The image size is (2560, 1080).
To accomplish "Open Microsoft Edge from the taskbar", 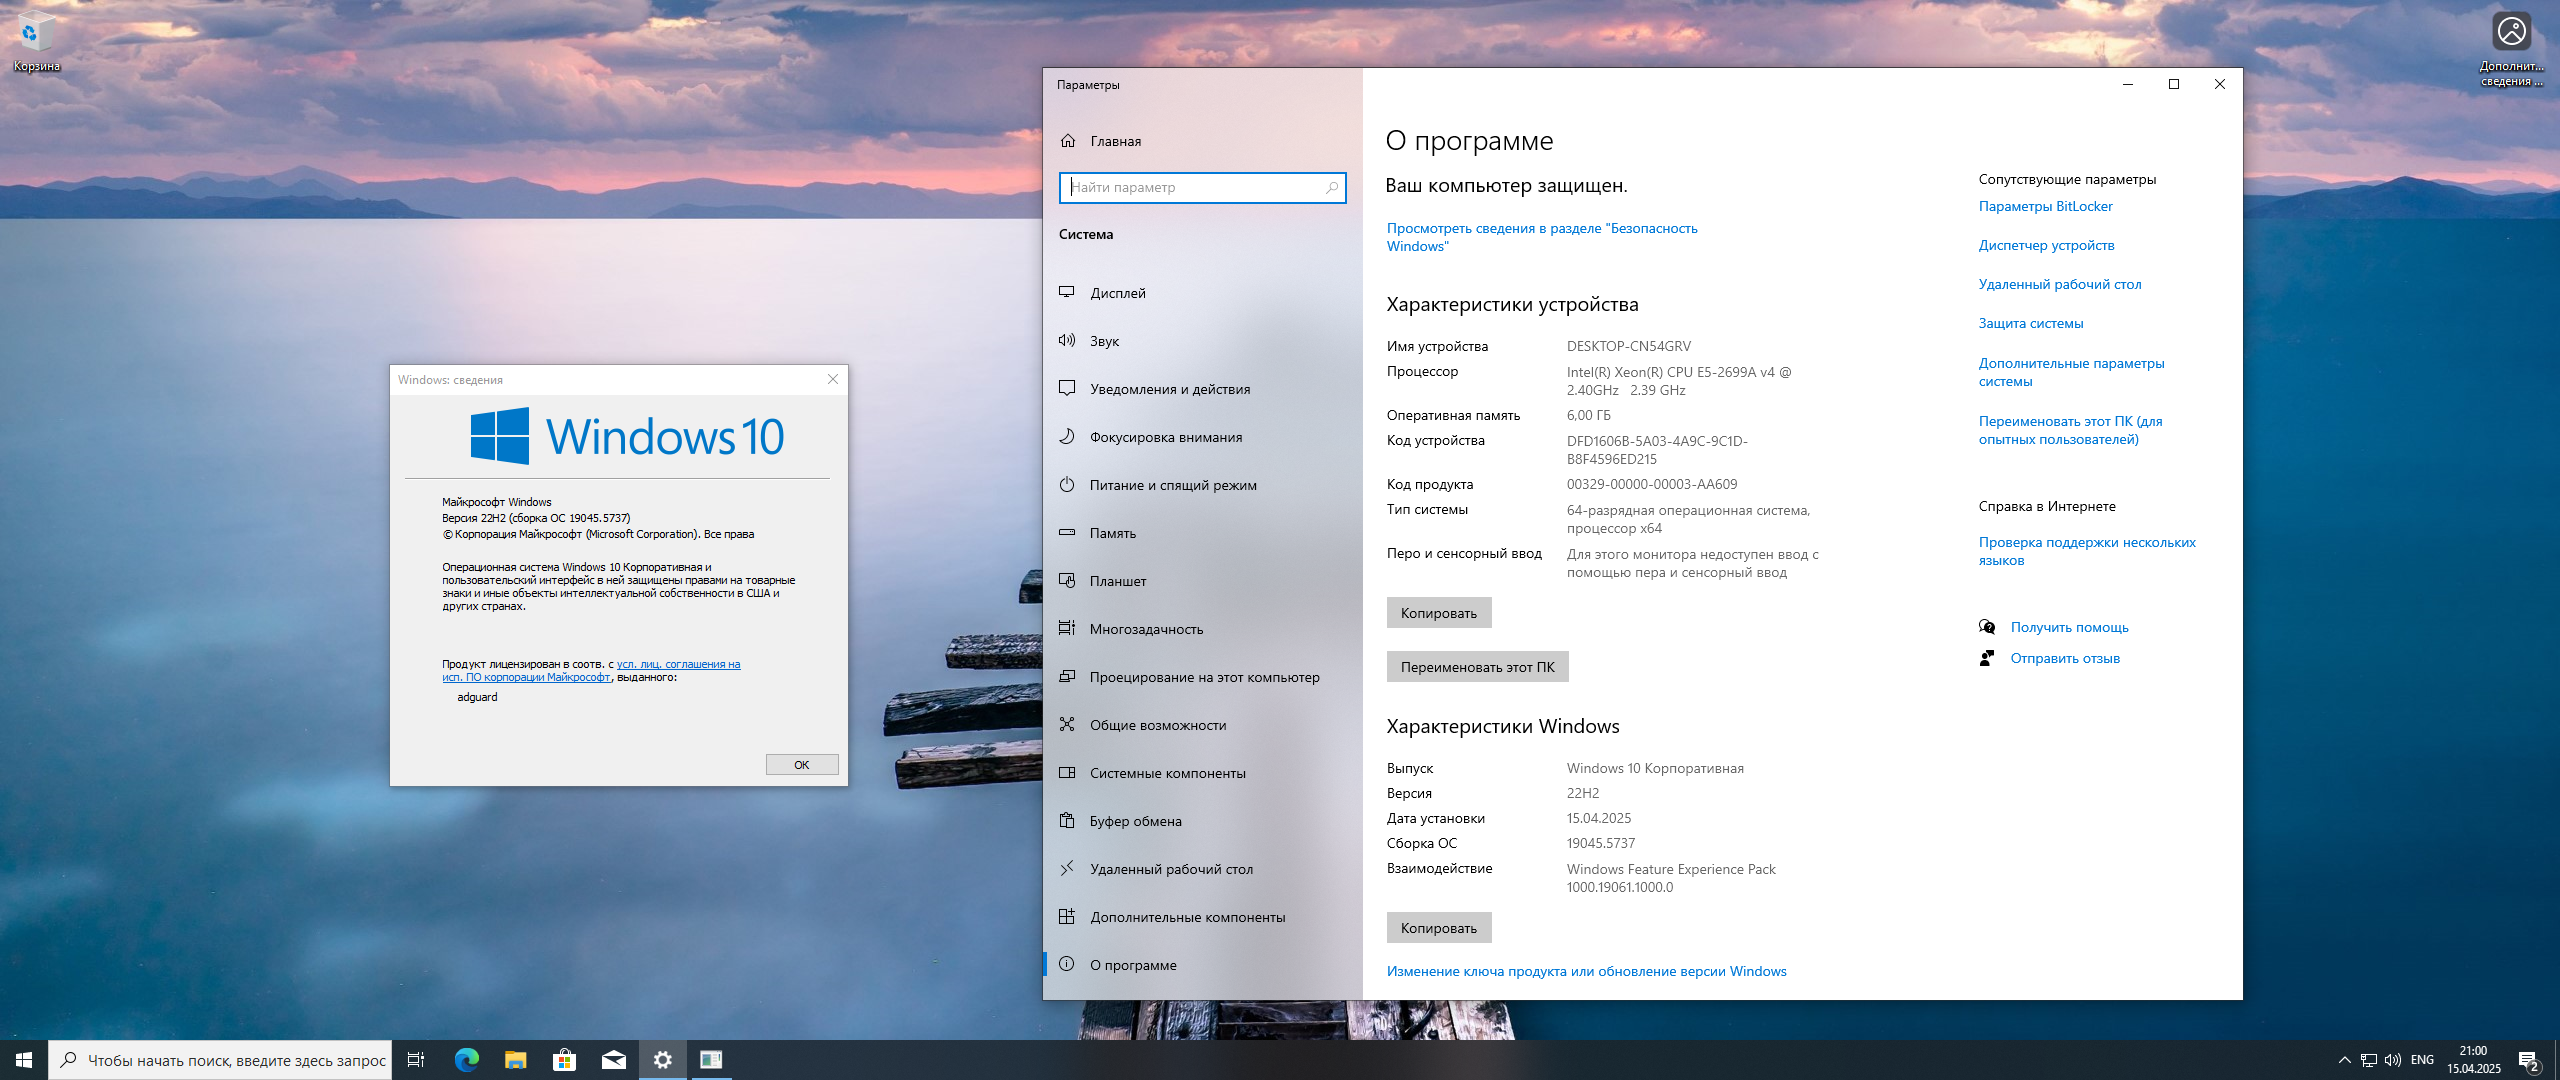I will pyautogui.click(x=467, y=1060).
